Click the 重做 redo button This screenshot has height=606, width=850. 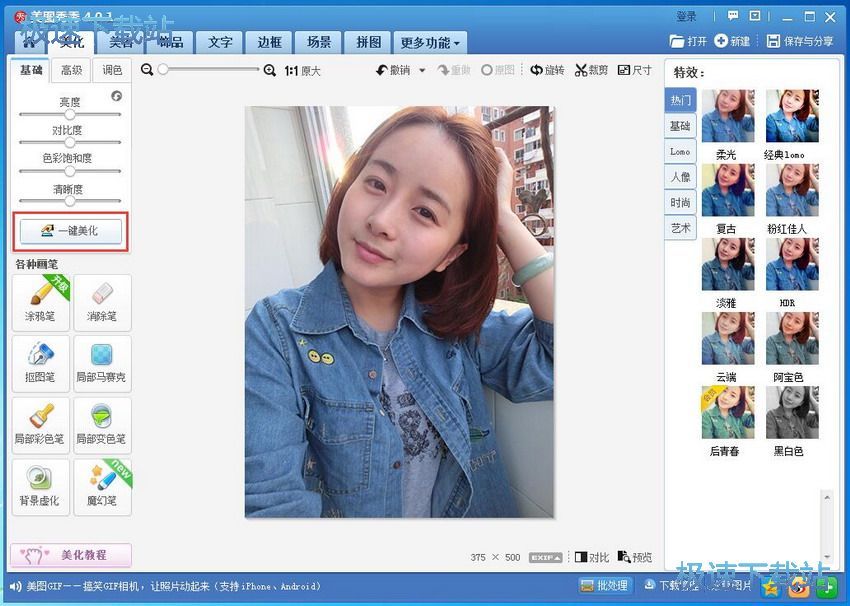(454, 70)
